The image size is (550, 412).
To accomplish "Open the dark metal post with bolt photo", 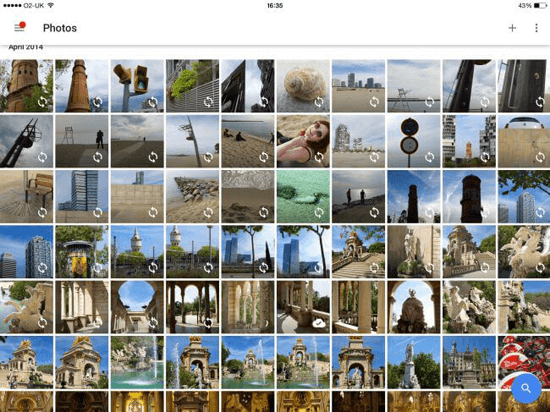I will click(524, 86).
